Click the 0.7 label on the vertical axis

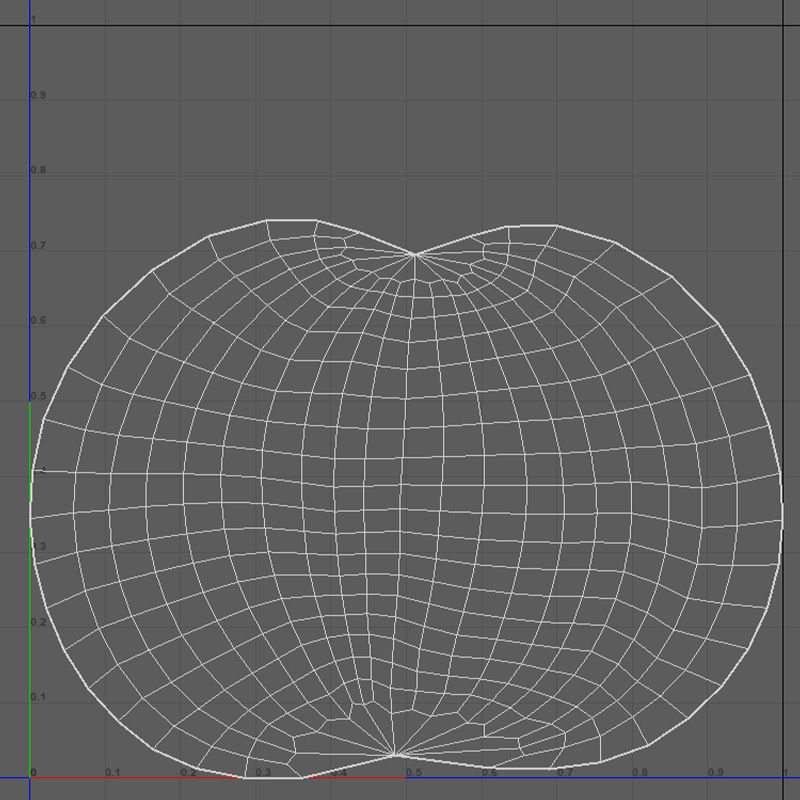point(38,245)
